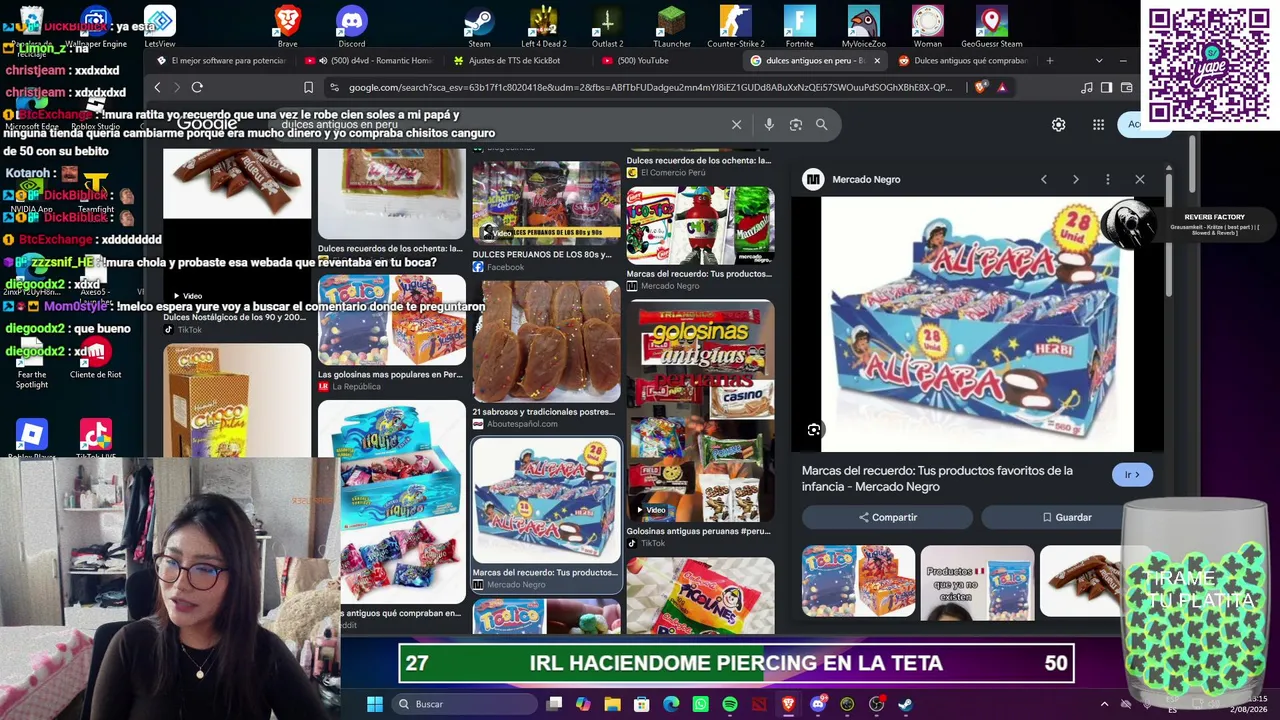Close the Mercado Negro image preview
This screenshot has height=720, width=1280.
[x=1139, y=180]
